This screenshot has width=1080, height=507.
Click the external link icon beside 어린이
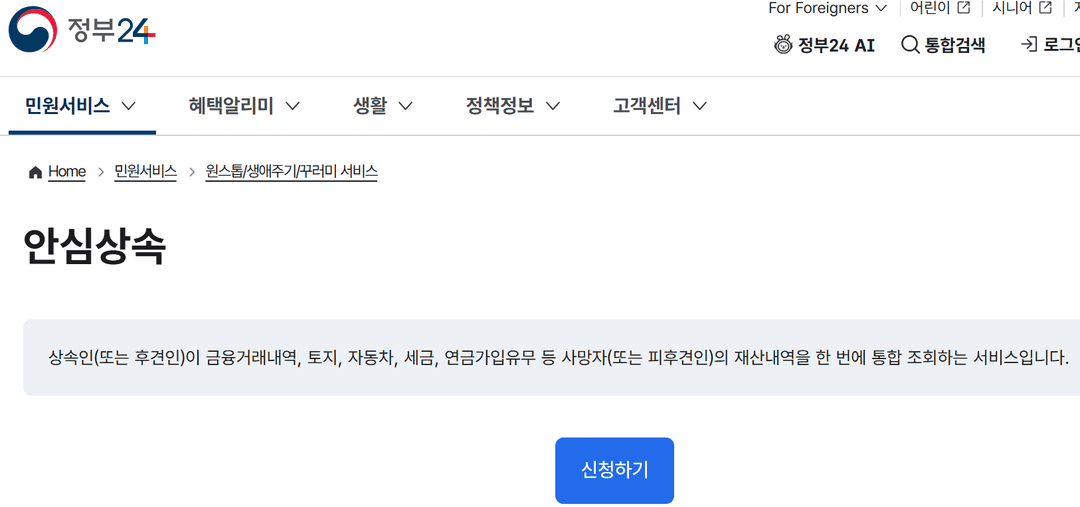click(x=964, y=8)
